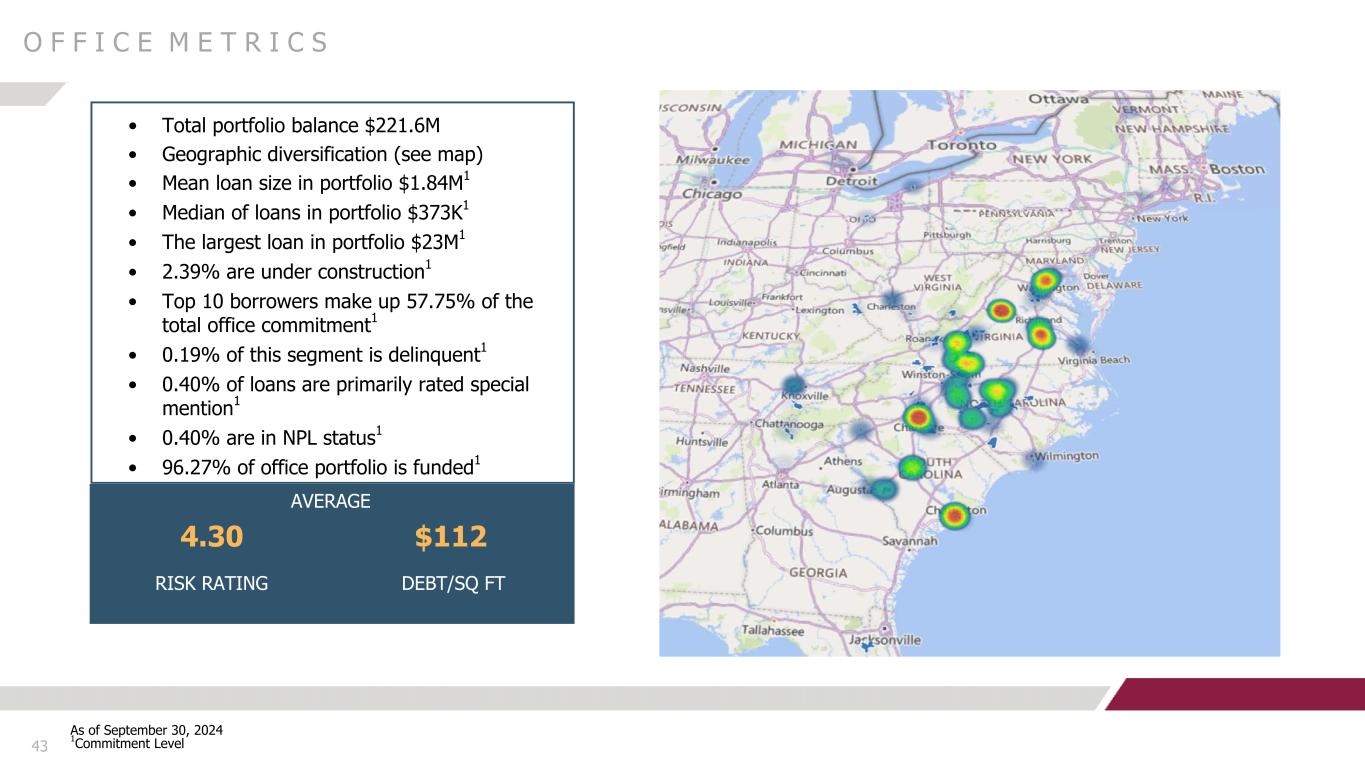Select the Chicago city label on the map
Screen dimensions: 1365x768
(709, 194)
